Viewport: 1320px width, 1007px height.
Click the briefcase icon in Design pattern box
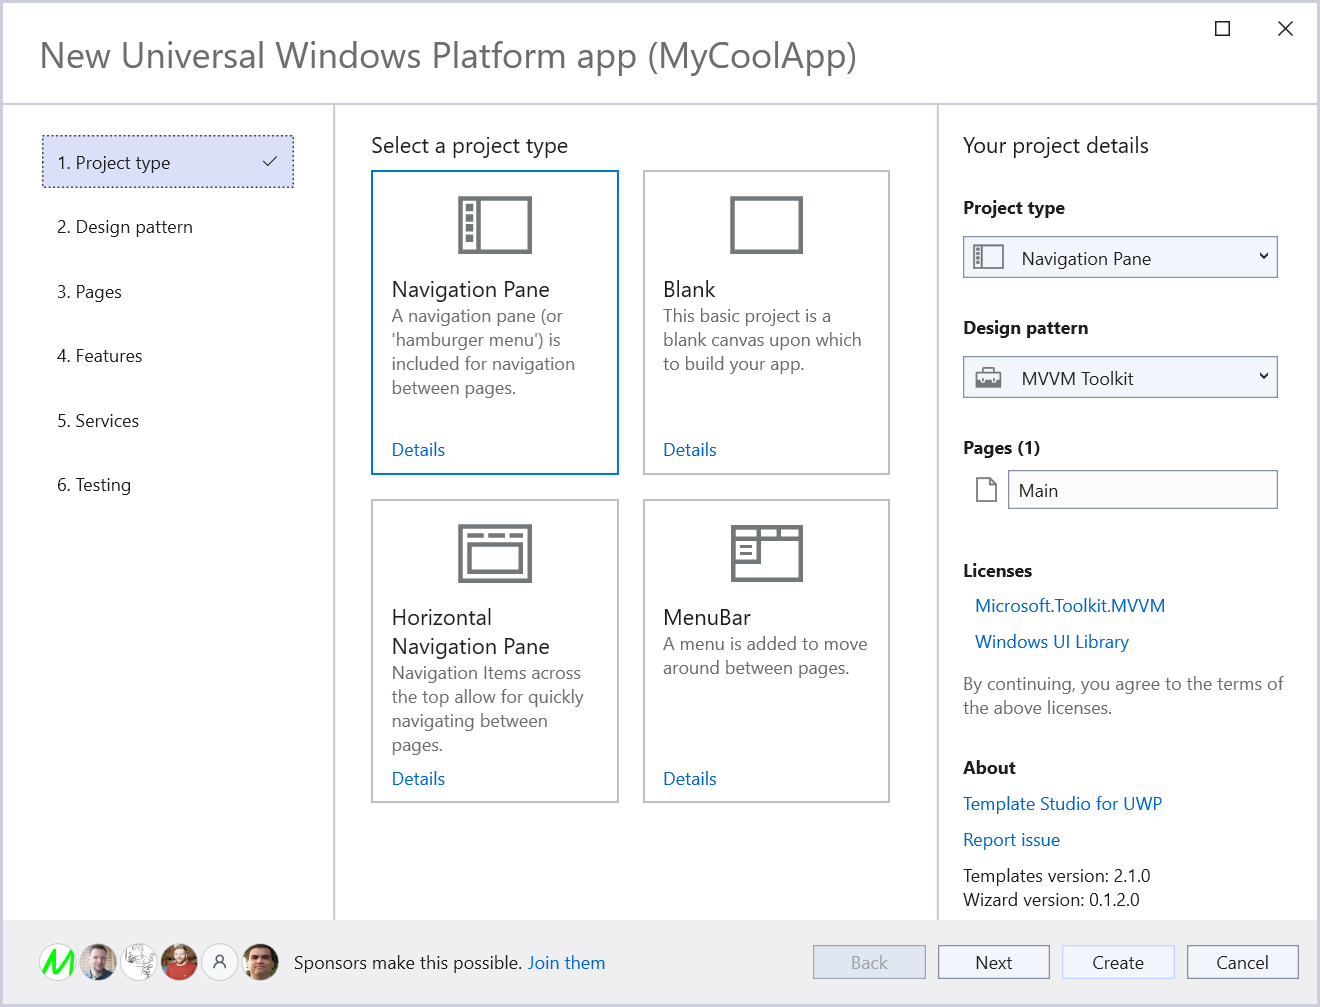(988, 378)
